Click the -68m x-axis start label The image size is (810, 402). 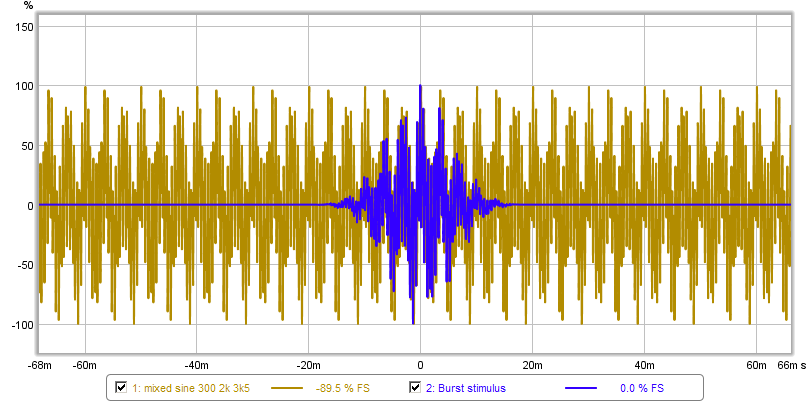click(39, 366)
